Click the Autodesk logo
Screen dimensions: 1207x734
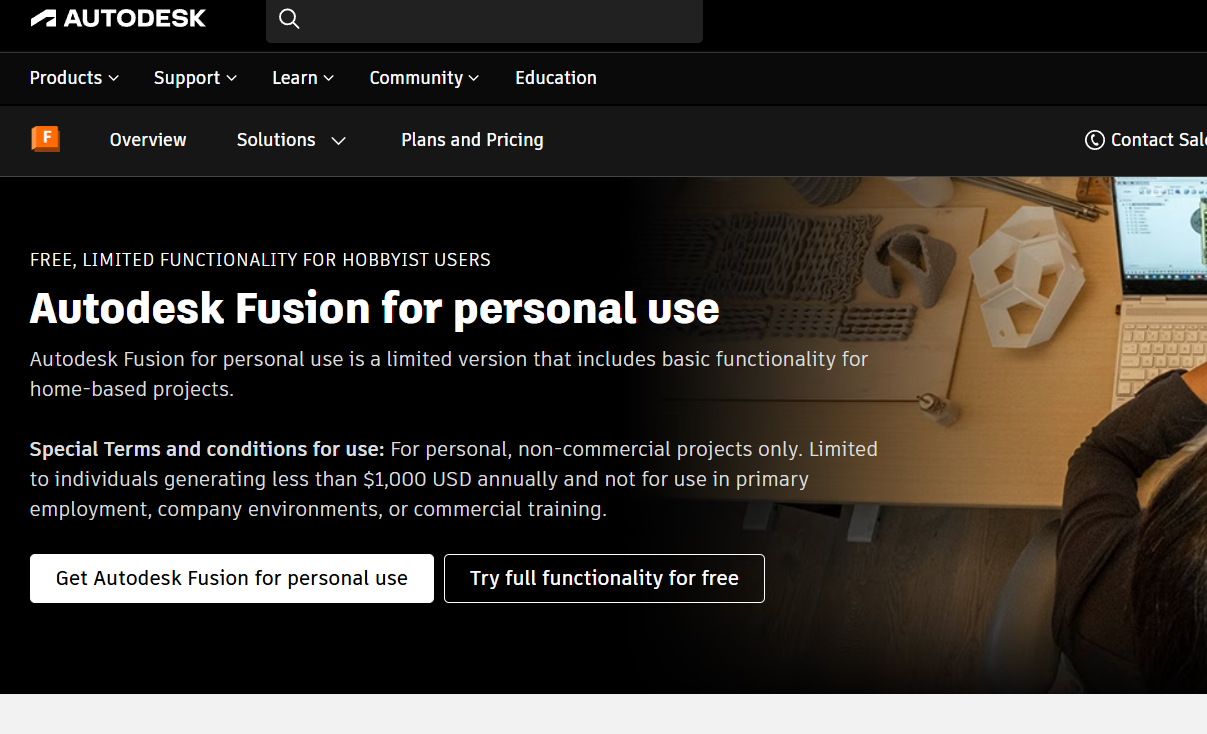118,18
